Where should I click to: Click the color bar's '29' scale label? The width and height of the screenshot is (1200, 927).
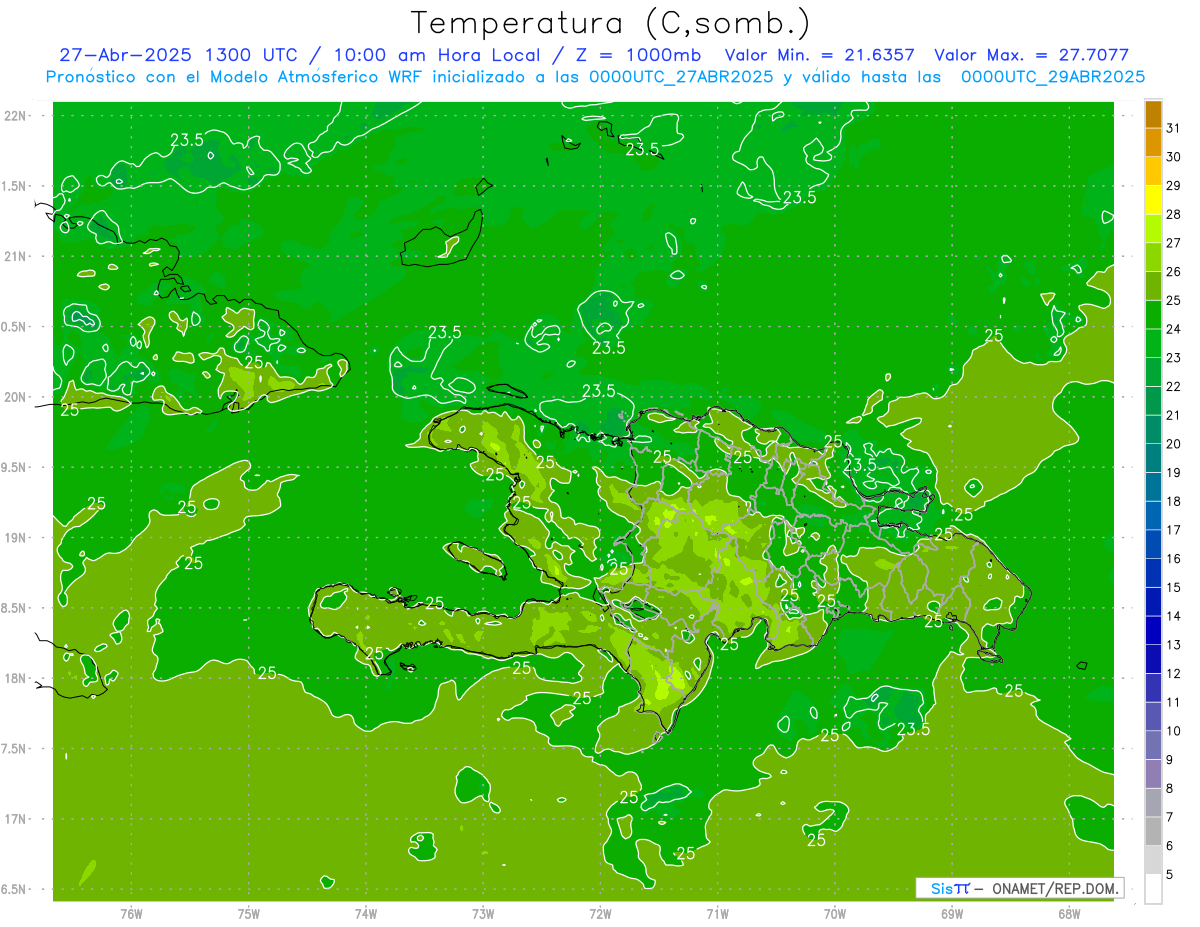1174,186
